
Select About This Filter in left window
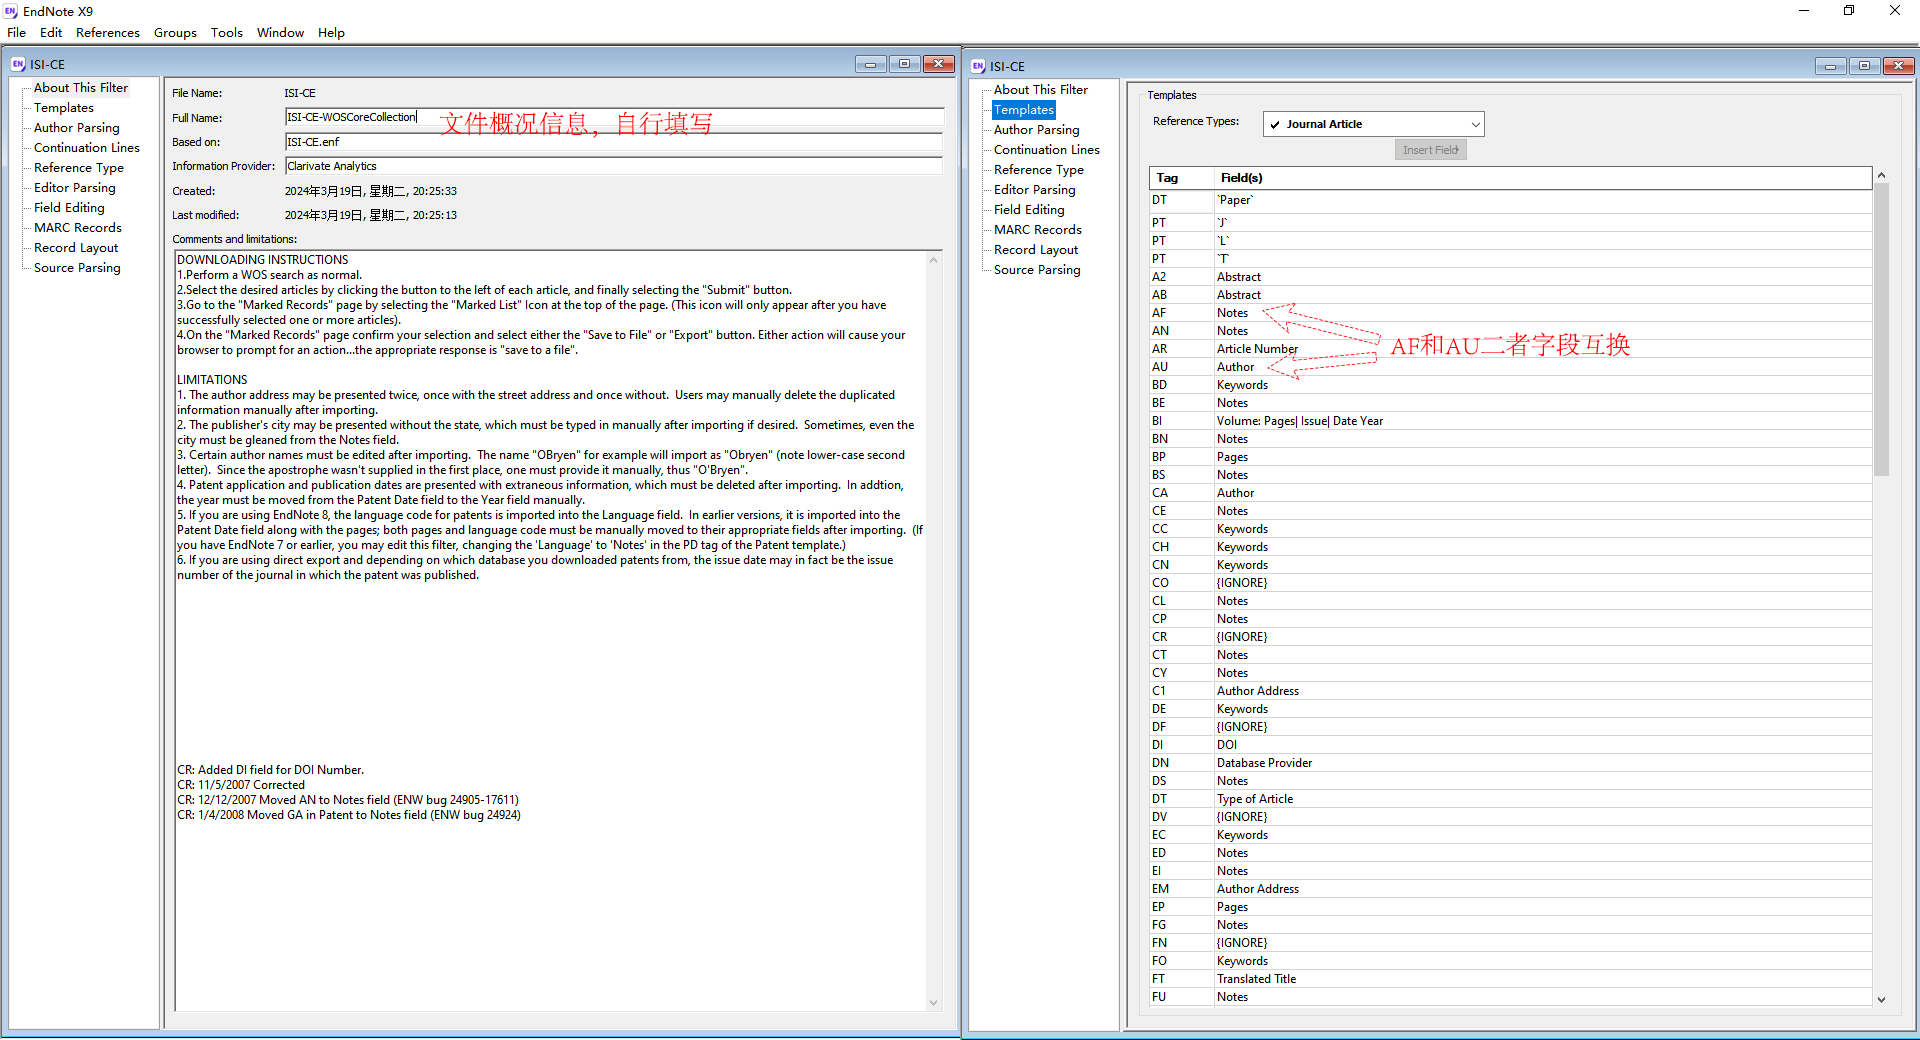click(81, 88)
